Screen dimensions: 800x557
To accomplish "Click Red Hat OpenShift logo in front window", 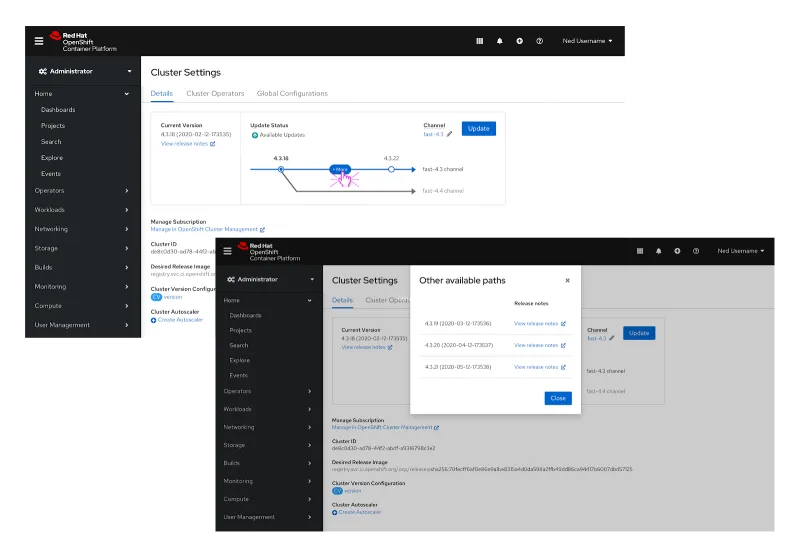I will tap(269, 251).
